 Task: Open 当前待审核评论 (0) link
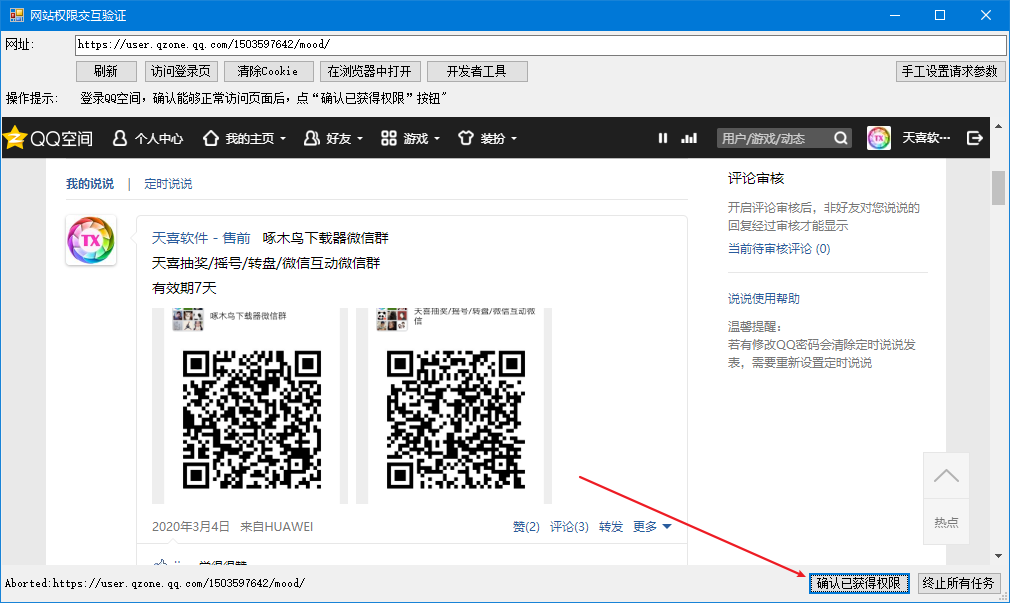click(779, 249)
